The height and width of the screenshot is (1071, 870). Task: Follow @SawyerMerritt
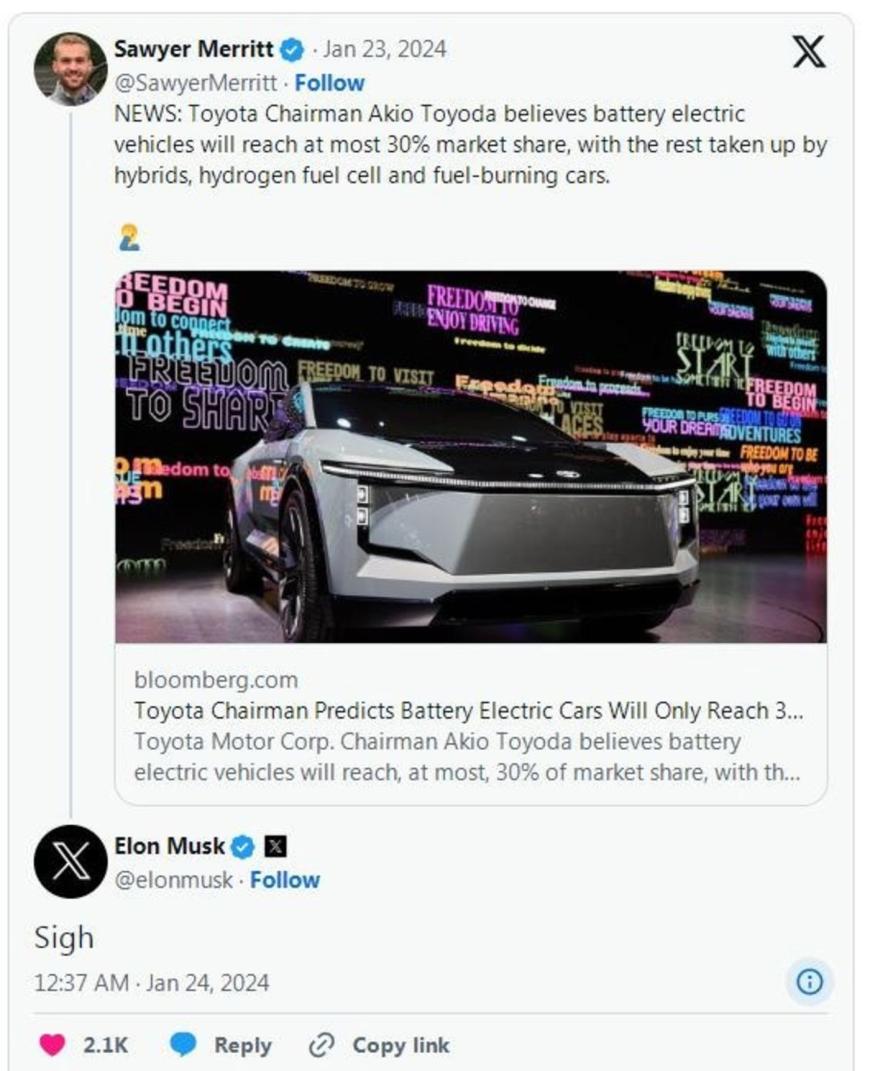pos(329,82)
